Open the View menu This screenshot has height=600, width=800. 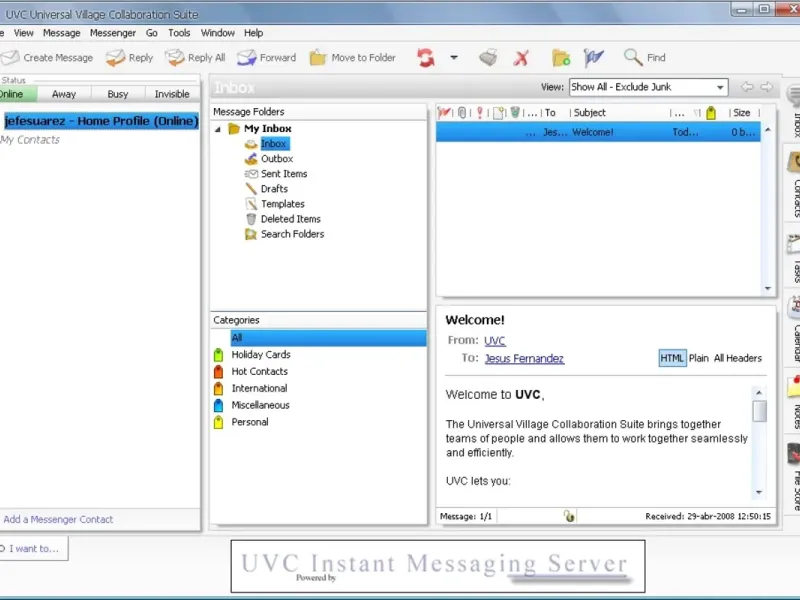pos(23,33)
